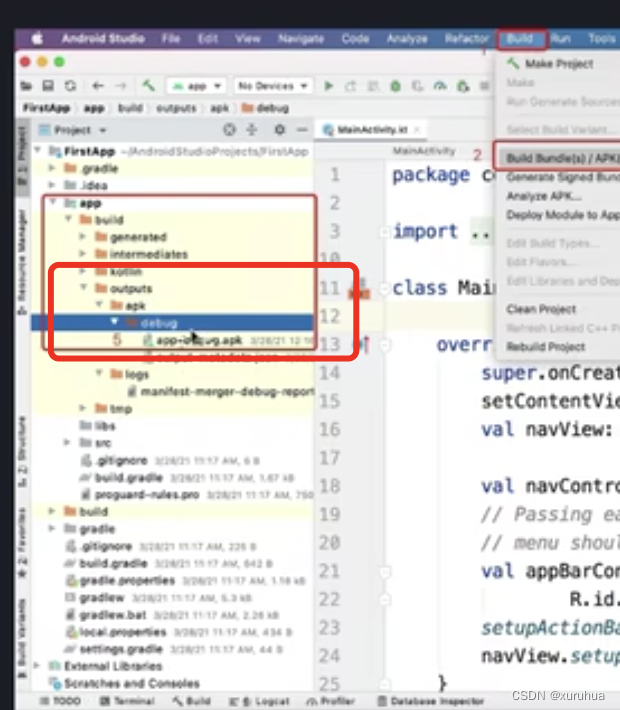This screenshot has width=620, height=710.
Task: Open the Apple menu
Action: [37, 39]
